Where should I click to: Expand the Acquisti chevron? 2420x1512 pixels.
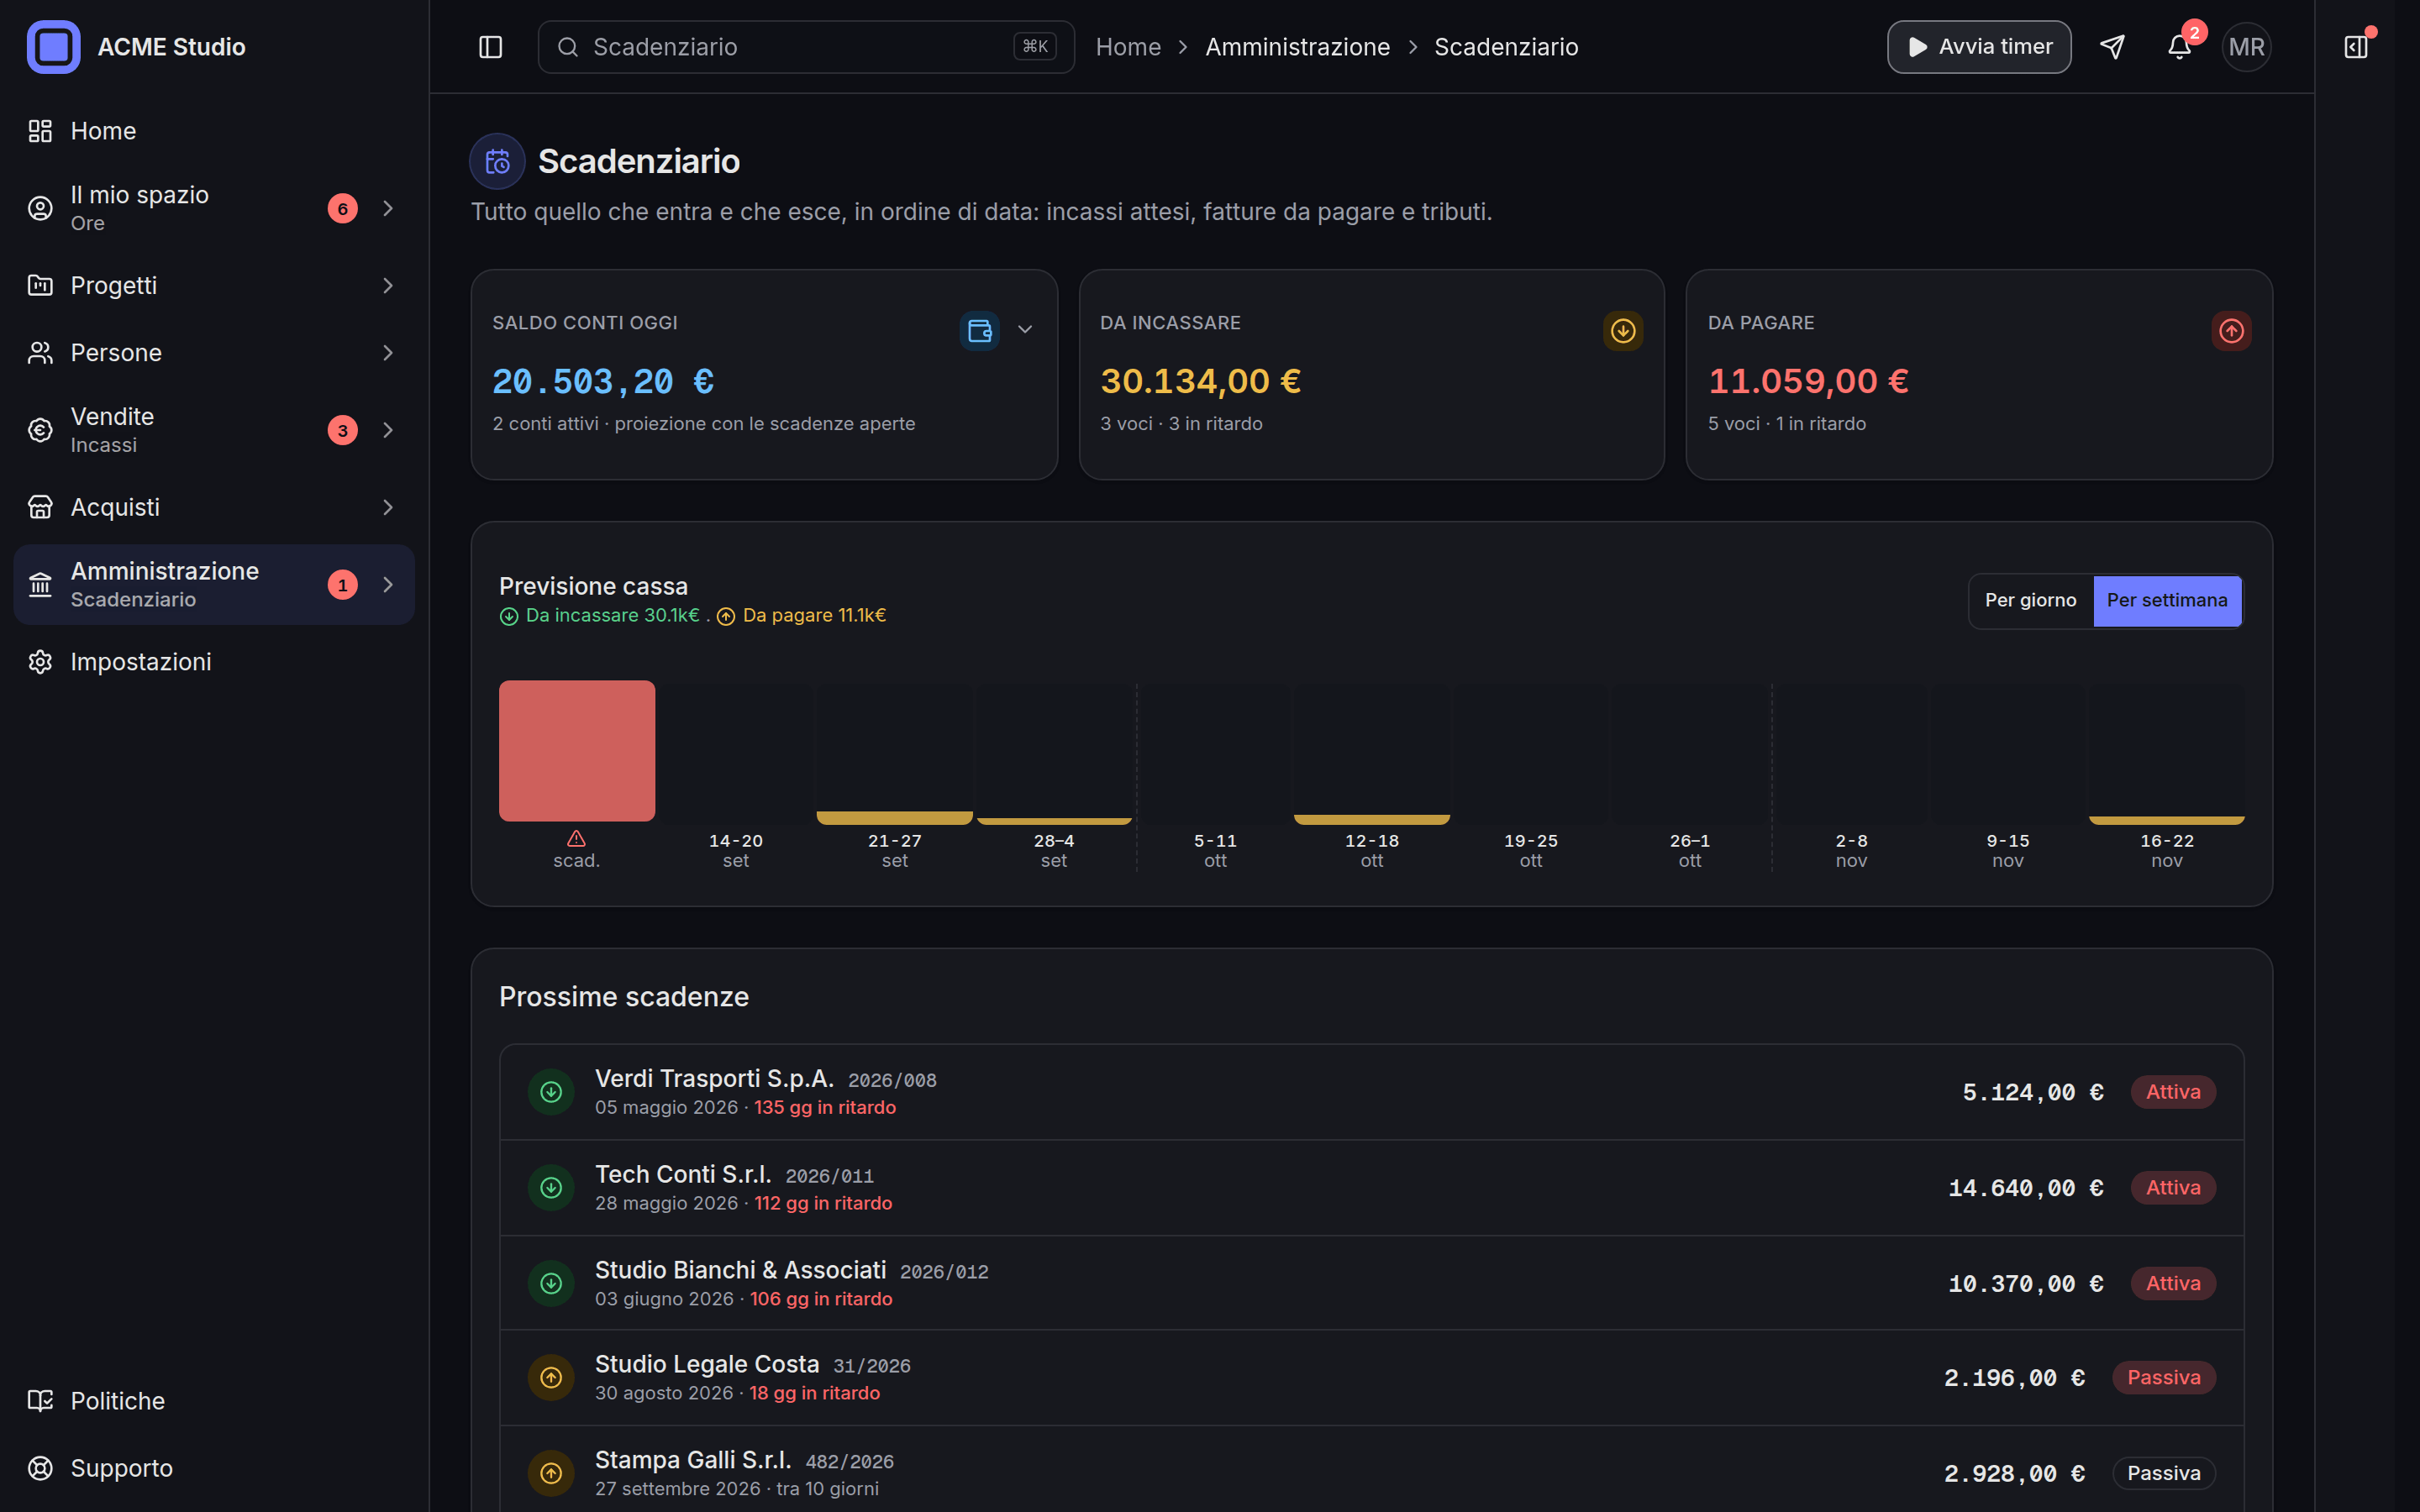pos(388,508)
